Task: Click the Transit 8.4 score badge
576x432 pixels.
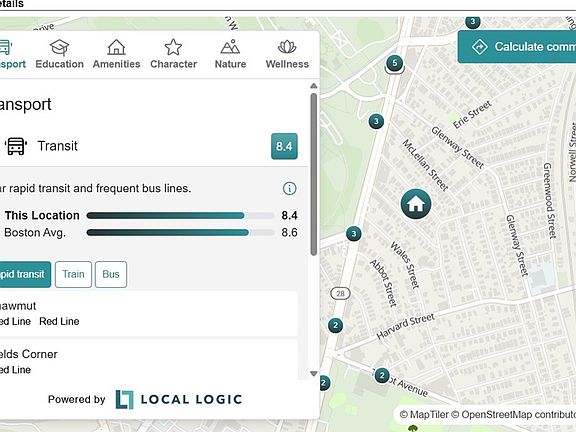Action: pyautogui.click(x=284, y=146)
